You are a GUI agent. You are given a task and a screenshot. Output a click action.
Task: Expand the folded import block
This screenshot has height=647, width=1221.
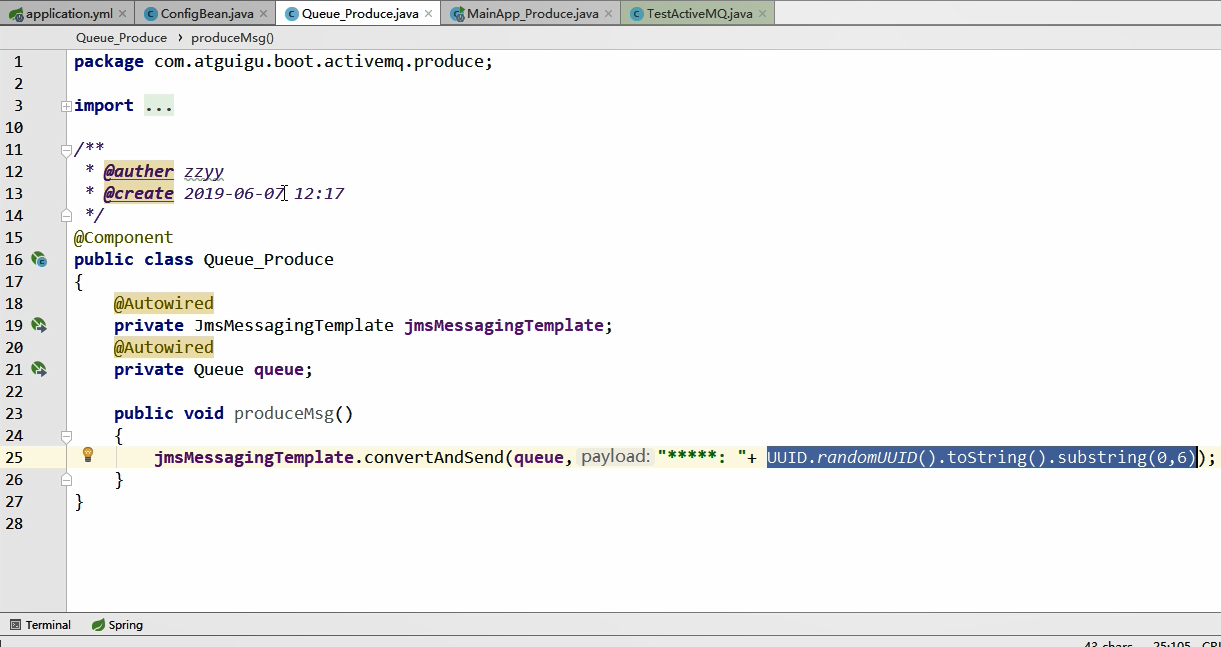pos(66,106)
